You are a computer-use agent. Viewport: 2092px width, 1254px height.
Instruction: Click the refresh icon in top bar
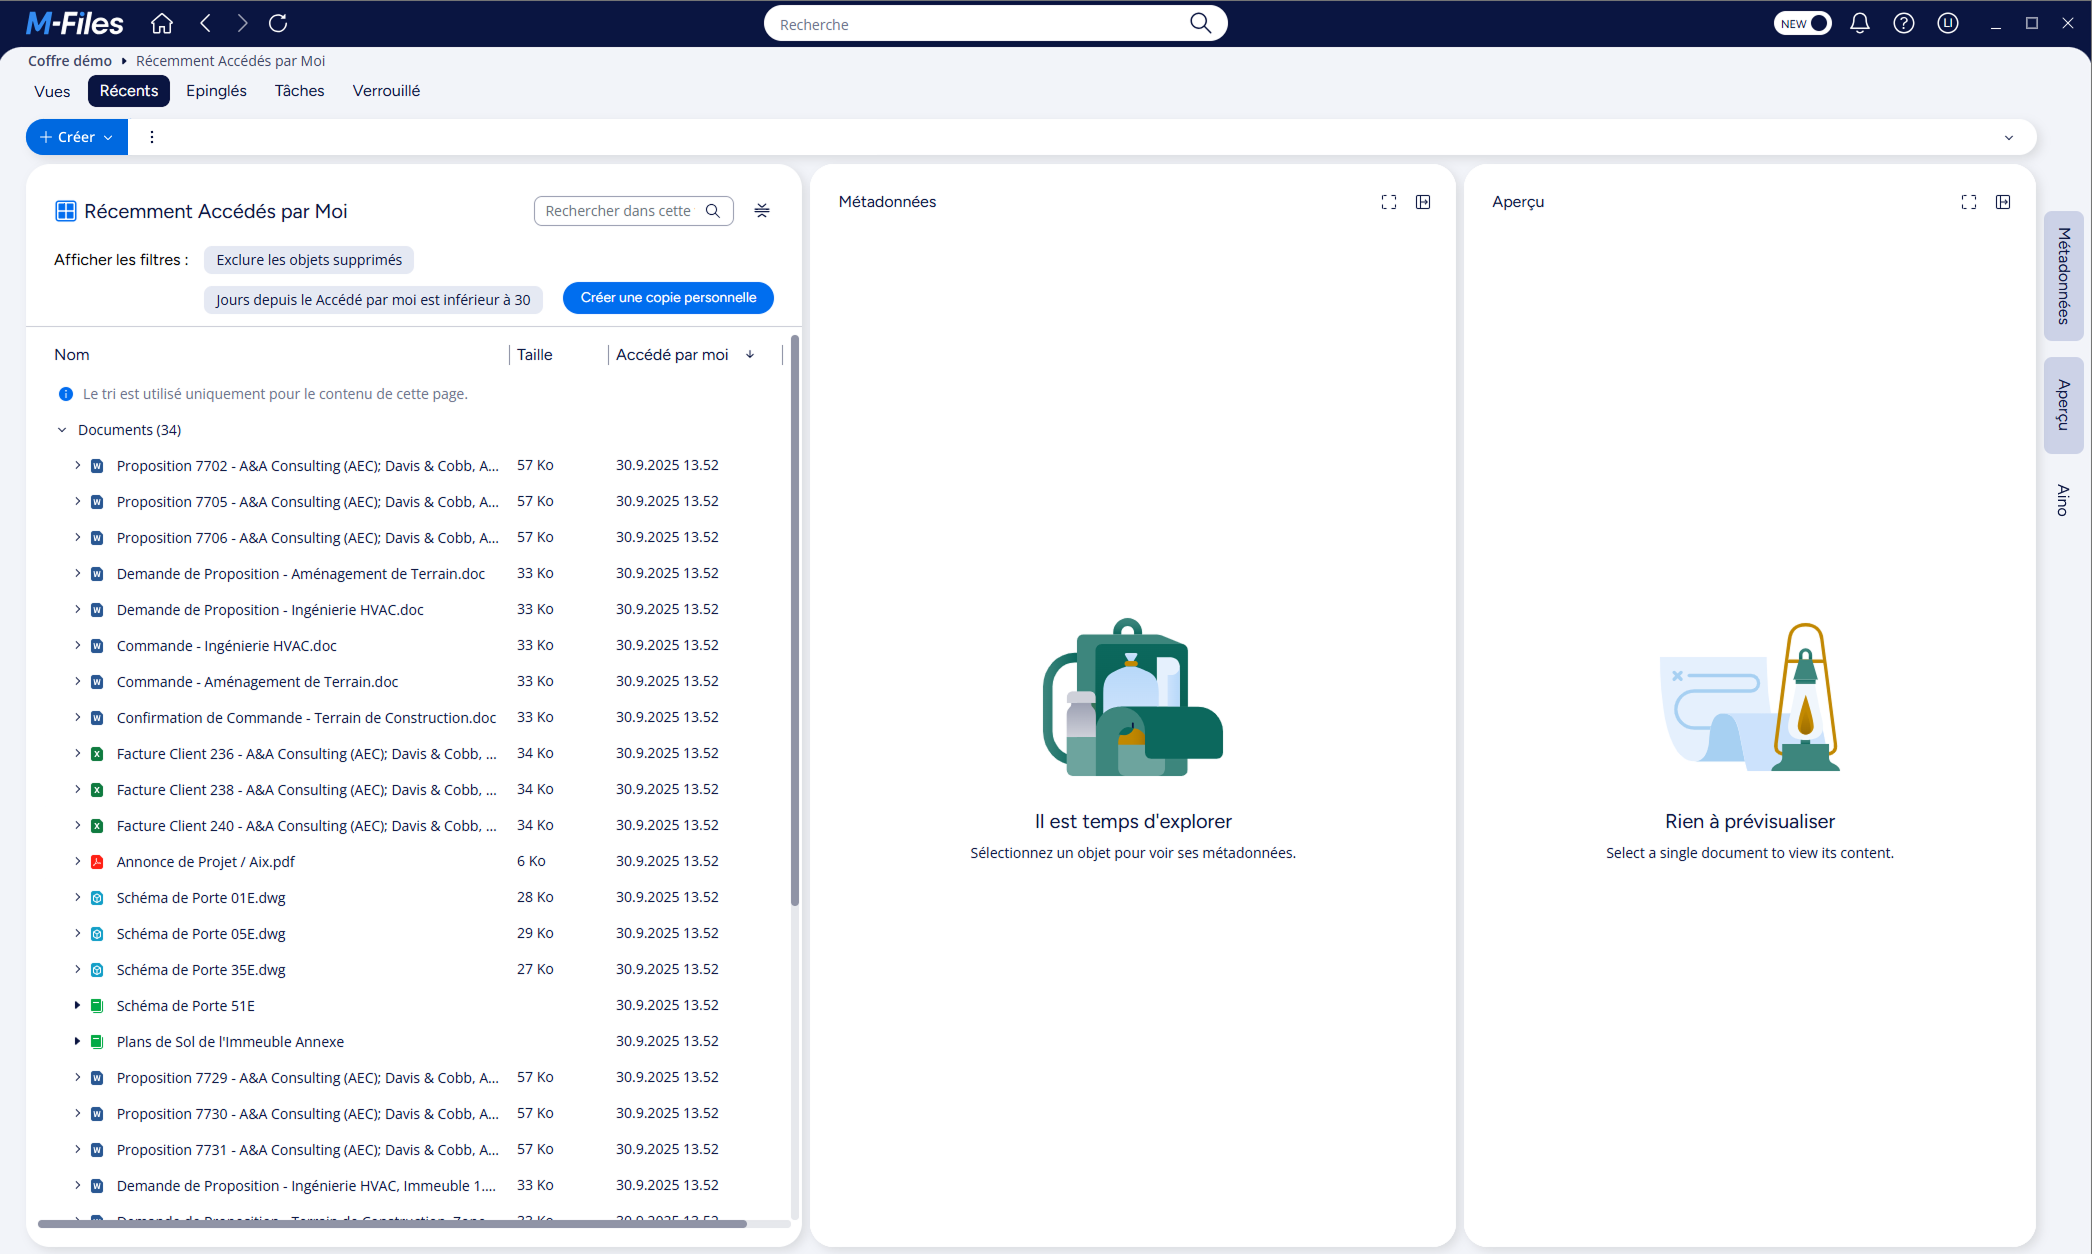pyautogui.click(x=278, y=23)
